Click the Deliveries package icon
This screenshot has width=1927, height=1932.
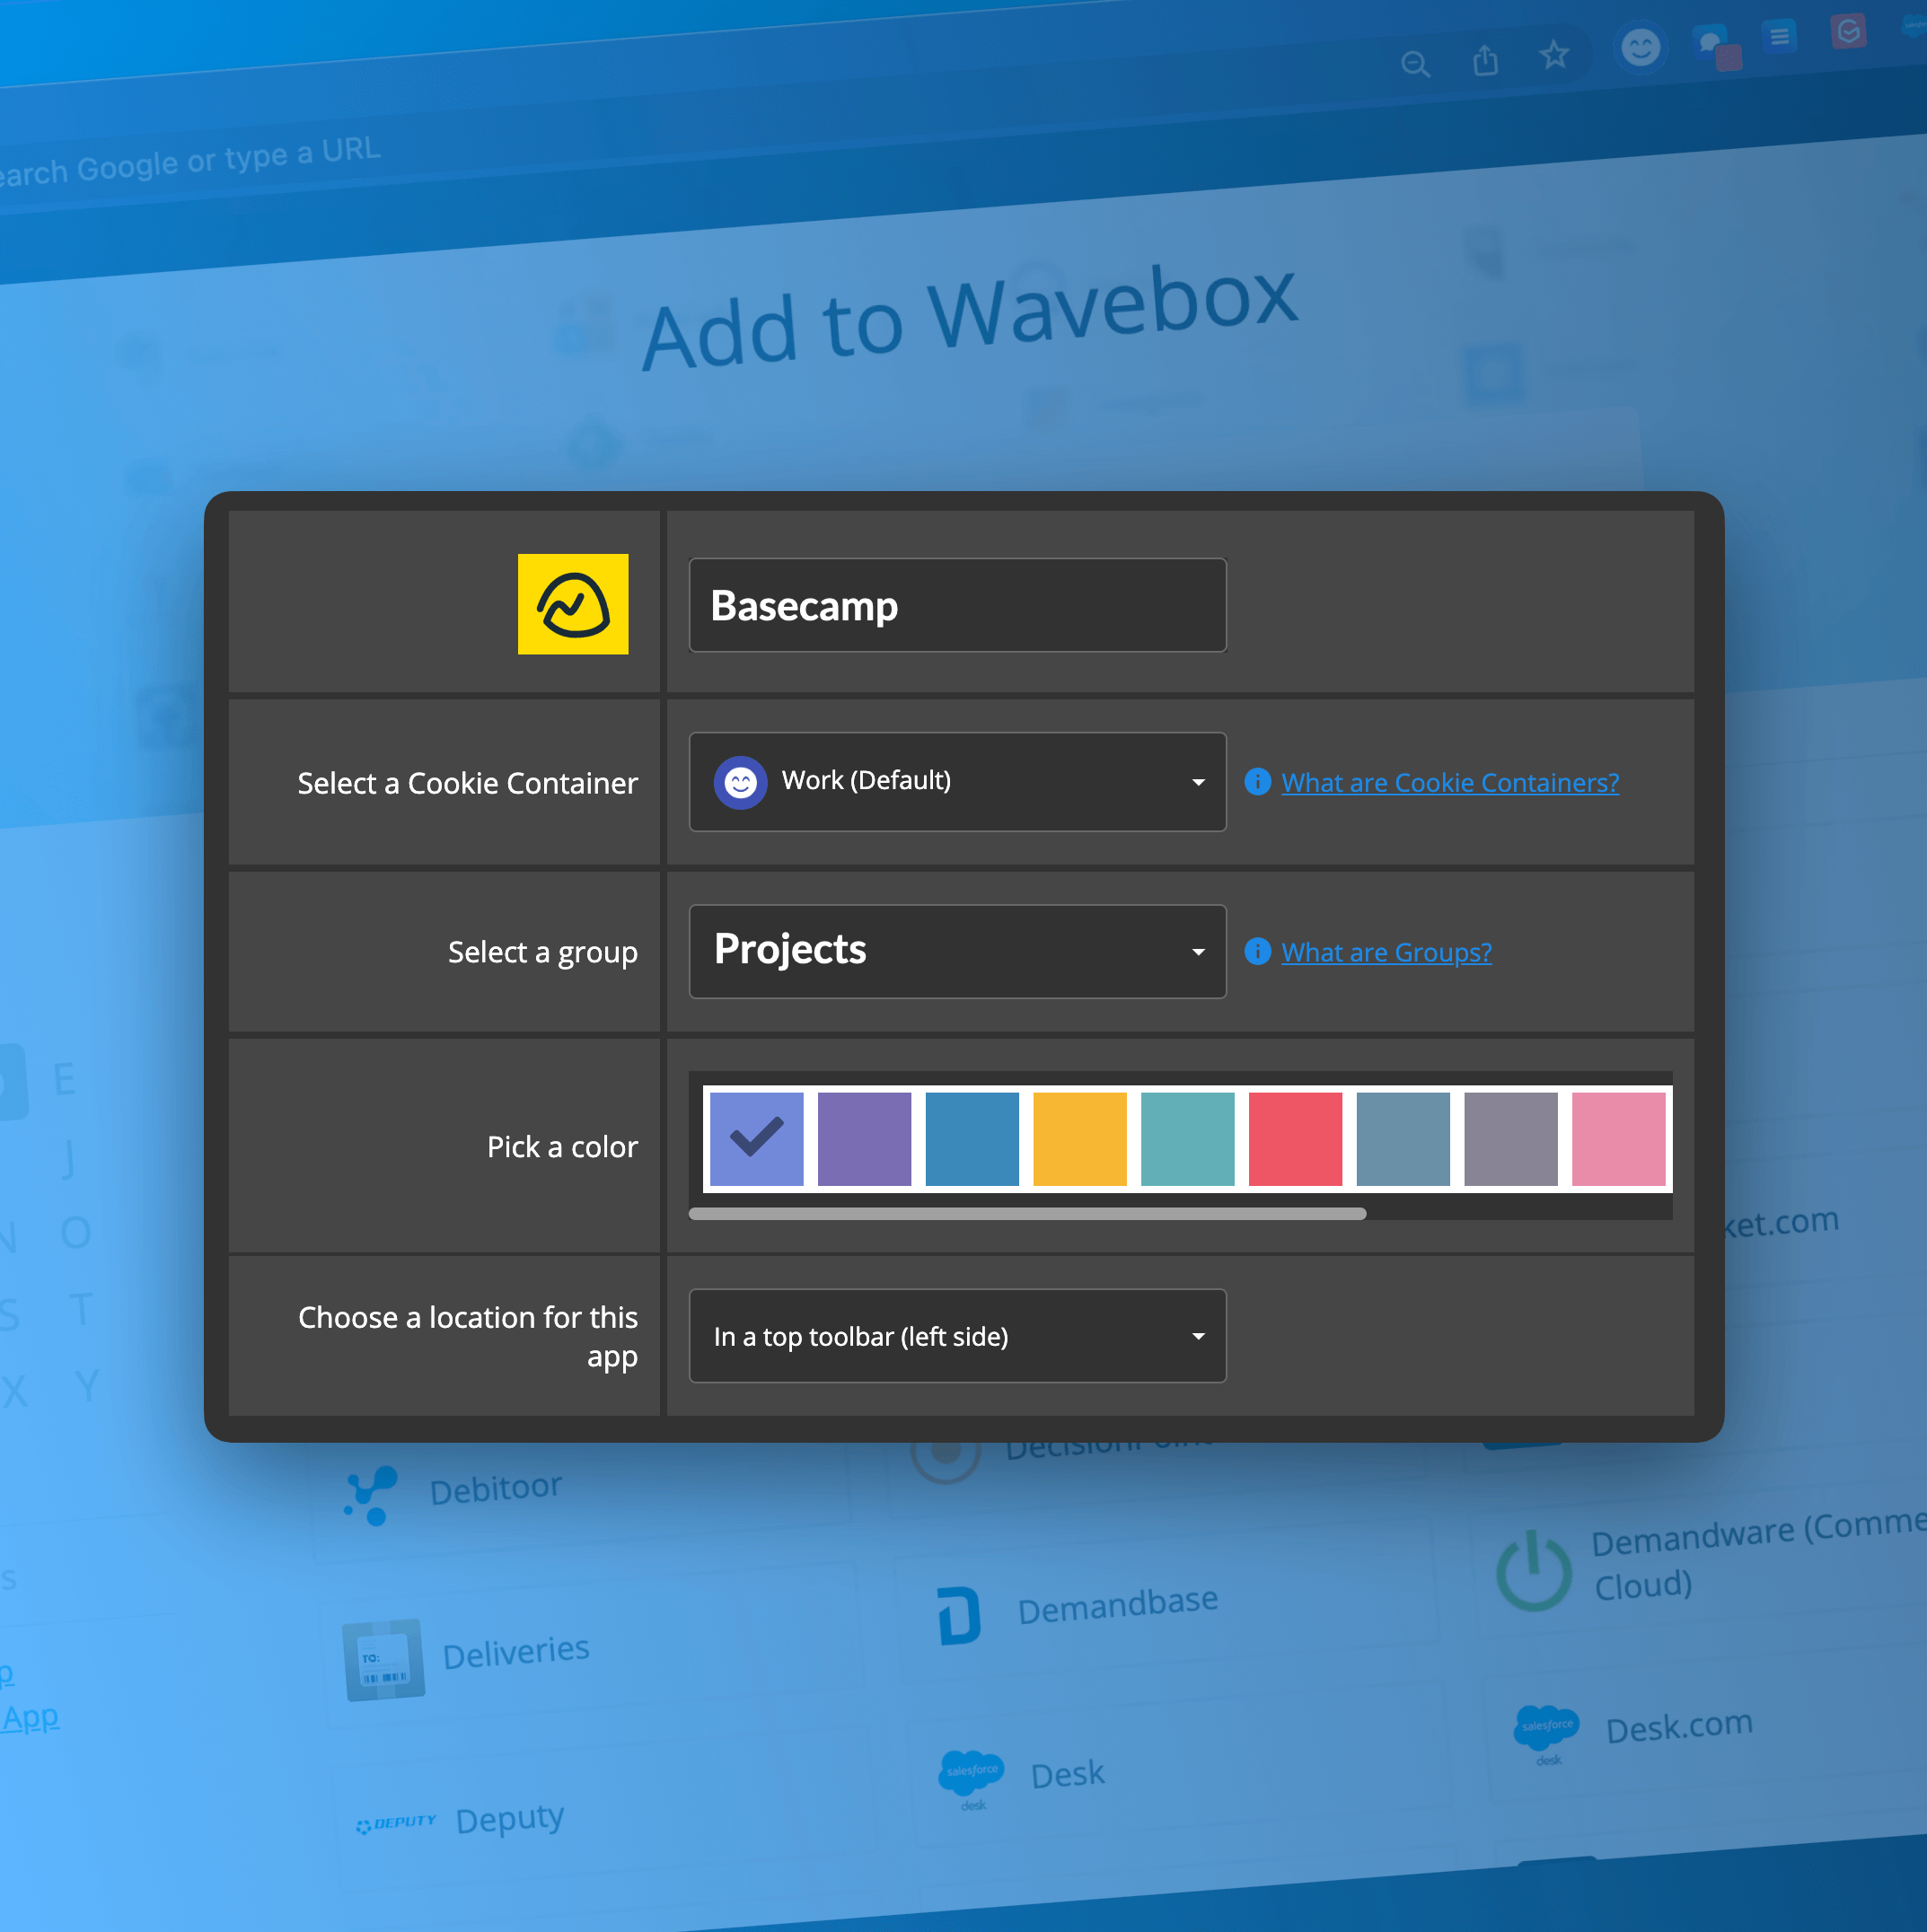[383, 1659]
